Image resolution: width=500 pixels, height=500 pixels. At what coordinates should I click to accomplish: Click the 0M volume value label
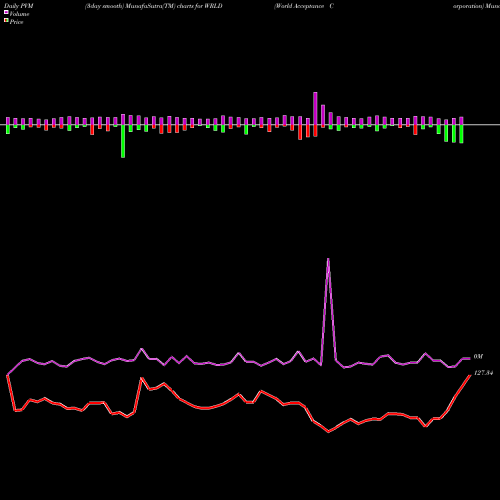pos(478,357)
